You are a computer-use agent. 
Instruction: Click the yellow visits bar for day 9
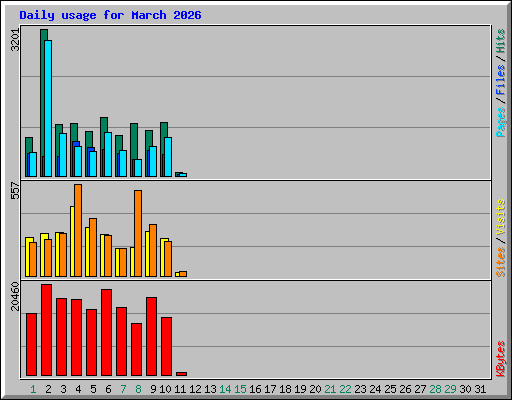click(x=147, y=254)
